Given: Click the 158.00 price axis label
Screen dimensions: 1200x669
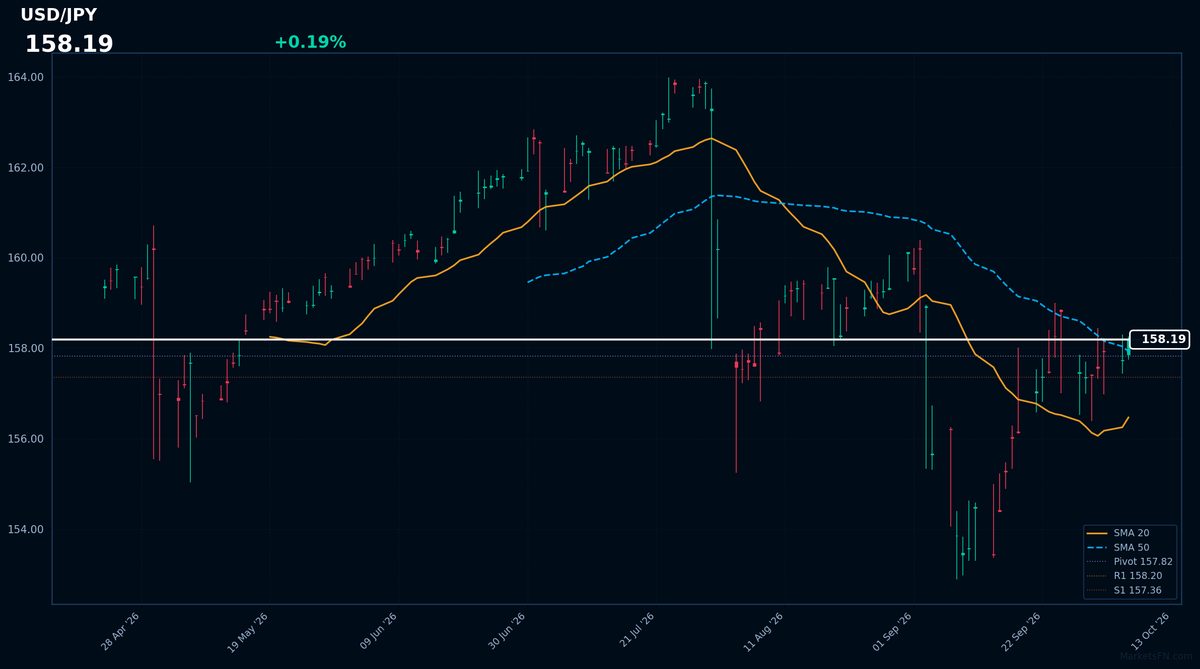Looking at the screenshot, I should coord(25,349).
